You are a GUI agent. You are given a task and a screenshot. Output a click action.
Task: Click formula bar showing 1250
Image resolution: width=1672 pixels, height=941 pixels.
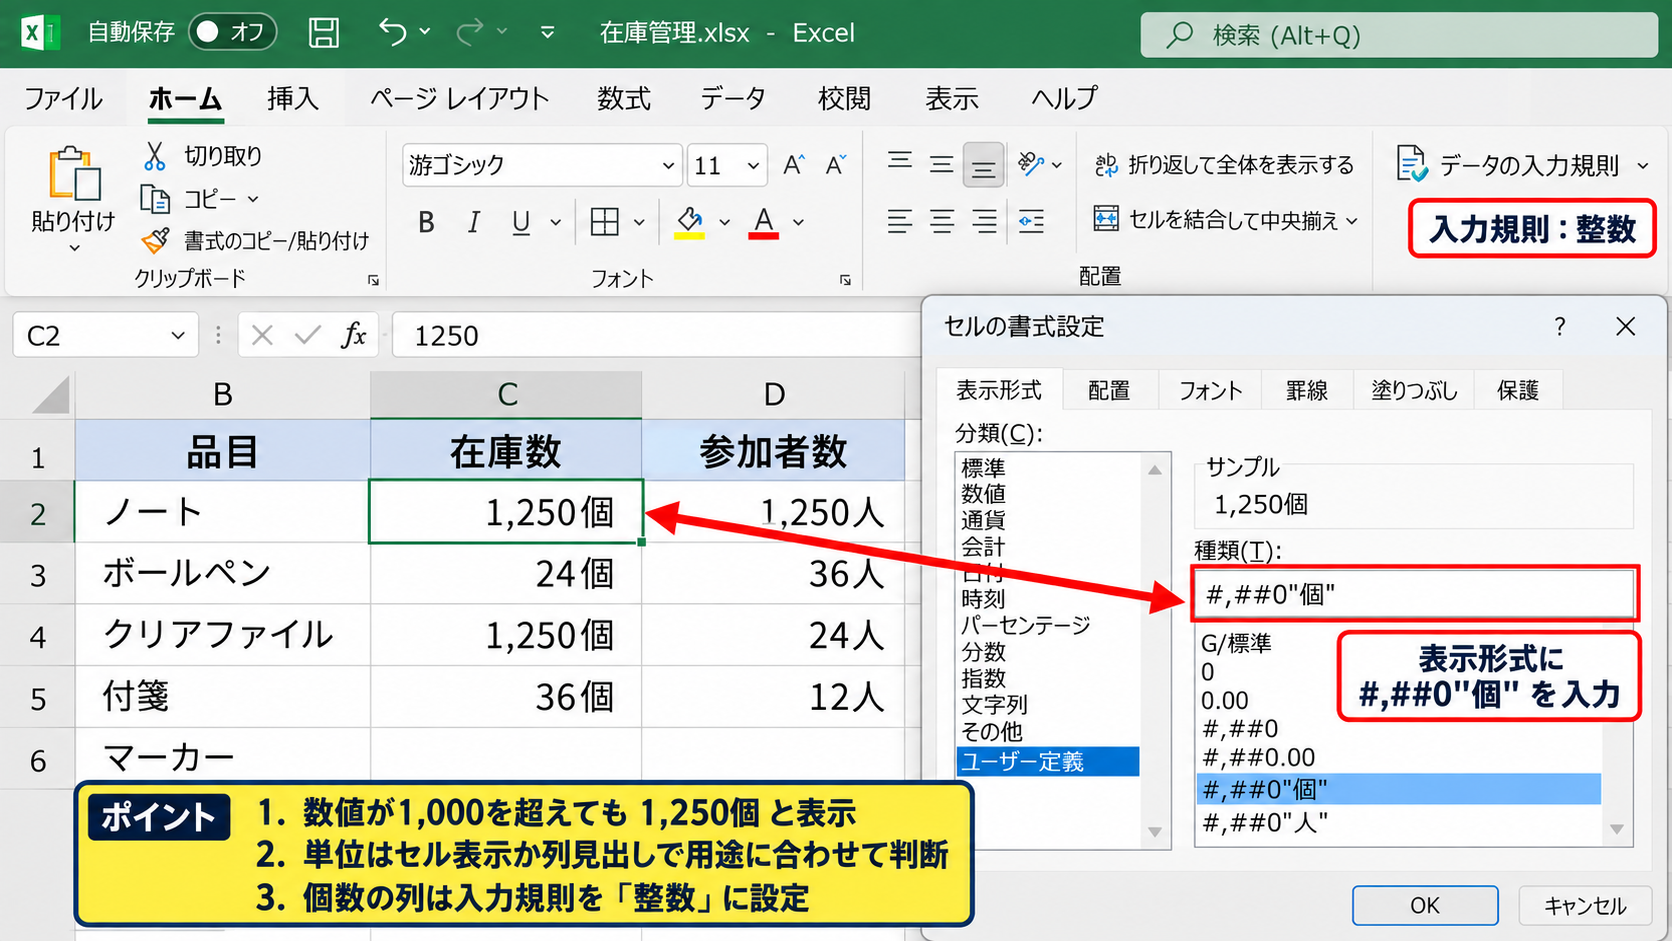coord(656,335)
